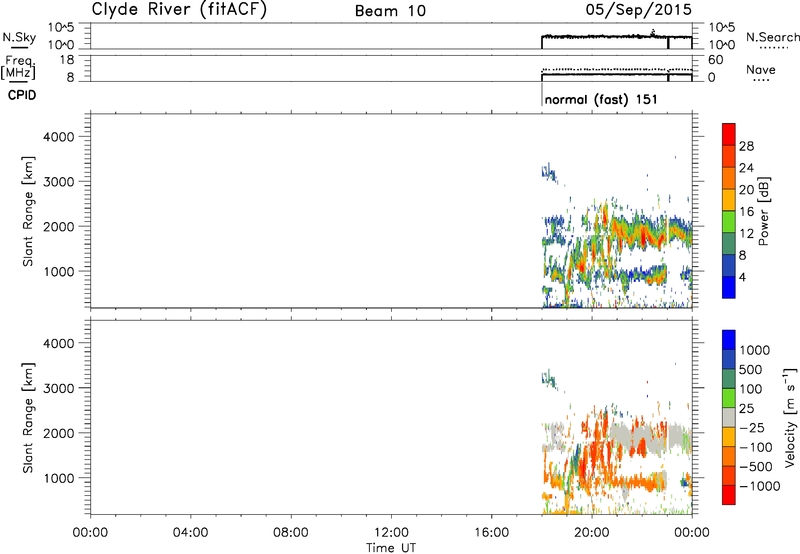This screenshot has height=554, width=800.
Task: Click the gray -25 to 25 velocity color segment
Action: click(729, 417)
